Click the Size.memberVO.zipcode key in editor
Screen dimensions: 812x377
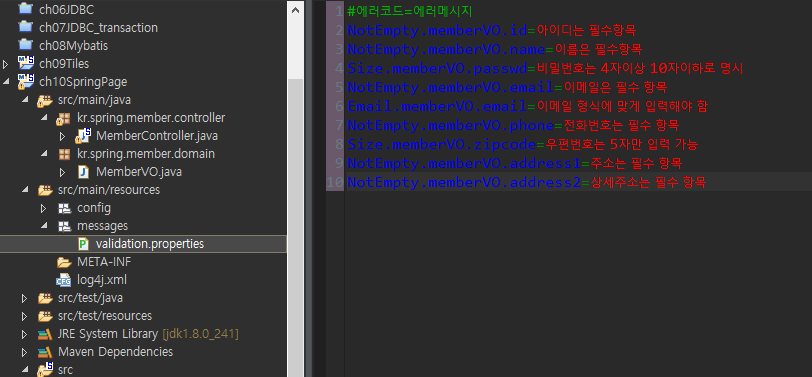point(441,144)
